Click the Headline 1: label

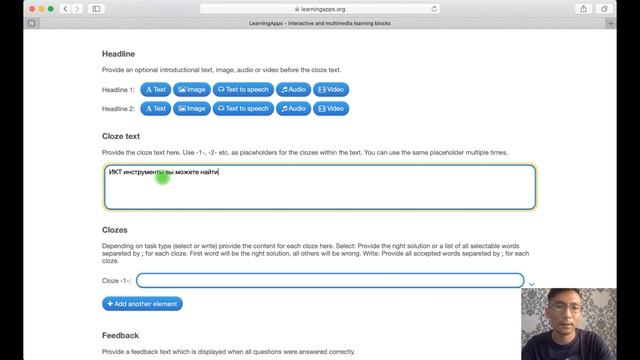coord(118,90)
